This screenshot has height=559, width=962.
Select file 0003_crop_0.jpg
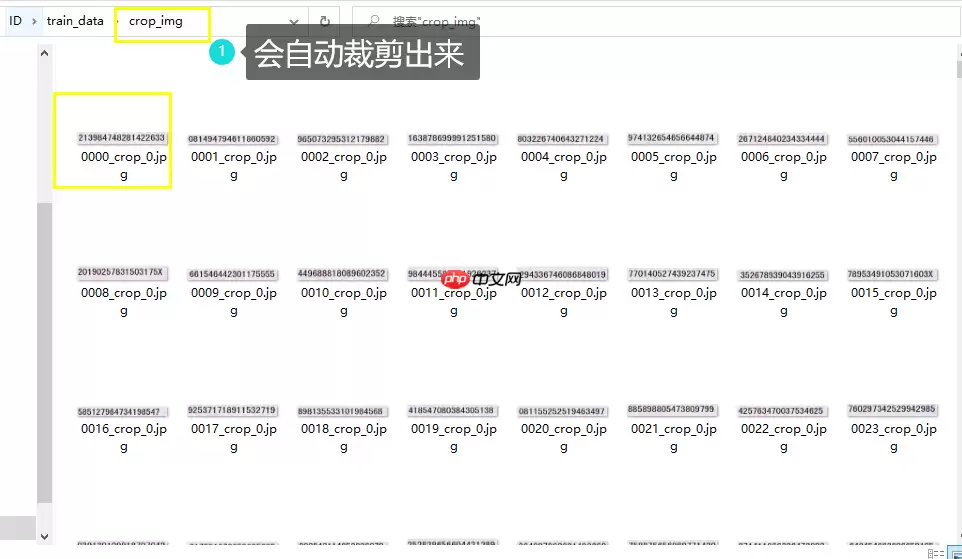tap(453, 156)
